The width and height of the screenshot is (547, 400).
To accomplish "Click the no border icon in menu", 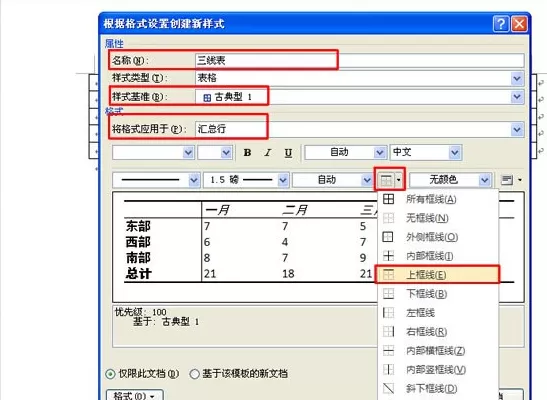I will (x=388, y=218).
